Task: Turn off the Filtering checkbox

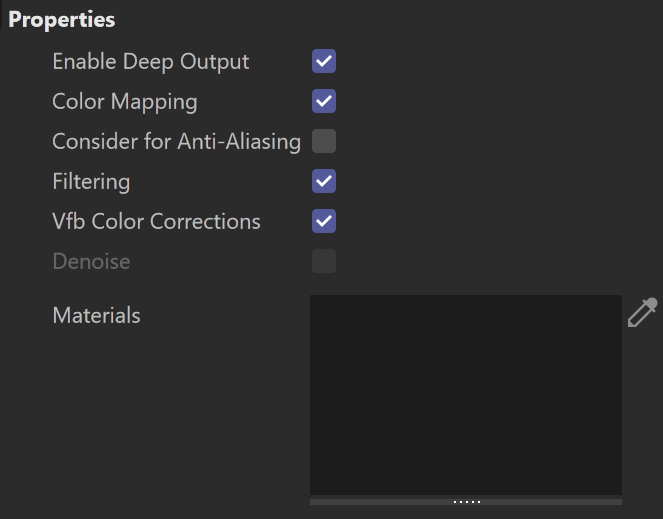Action: pos(324,181)
